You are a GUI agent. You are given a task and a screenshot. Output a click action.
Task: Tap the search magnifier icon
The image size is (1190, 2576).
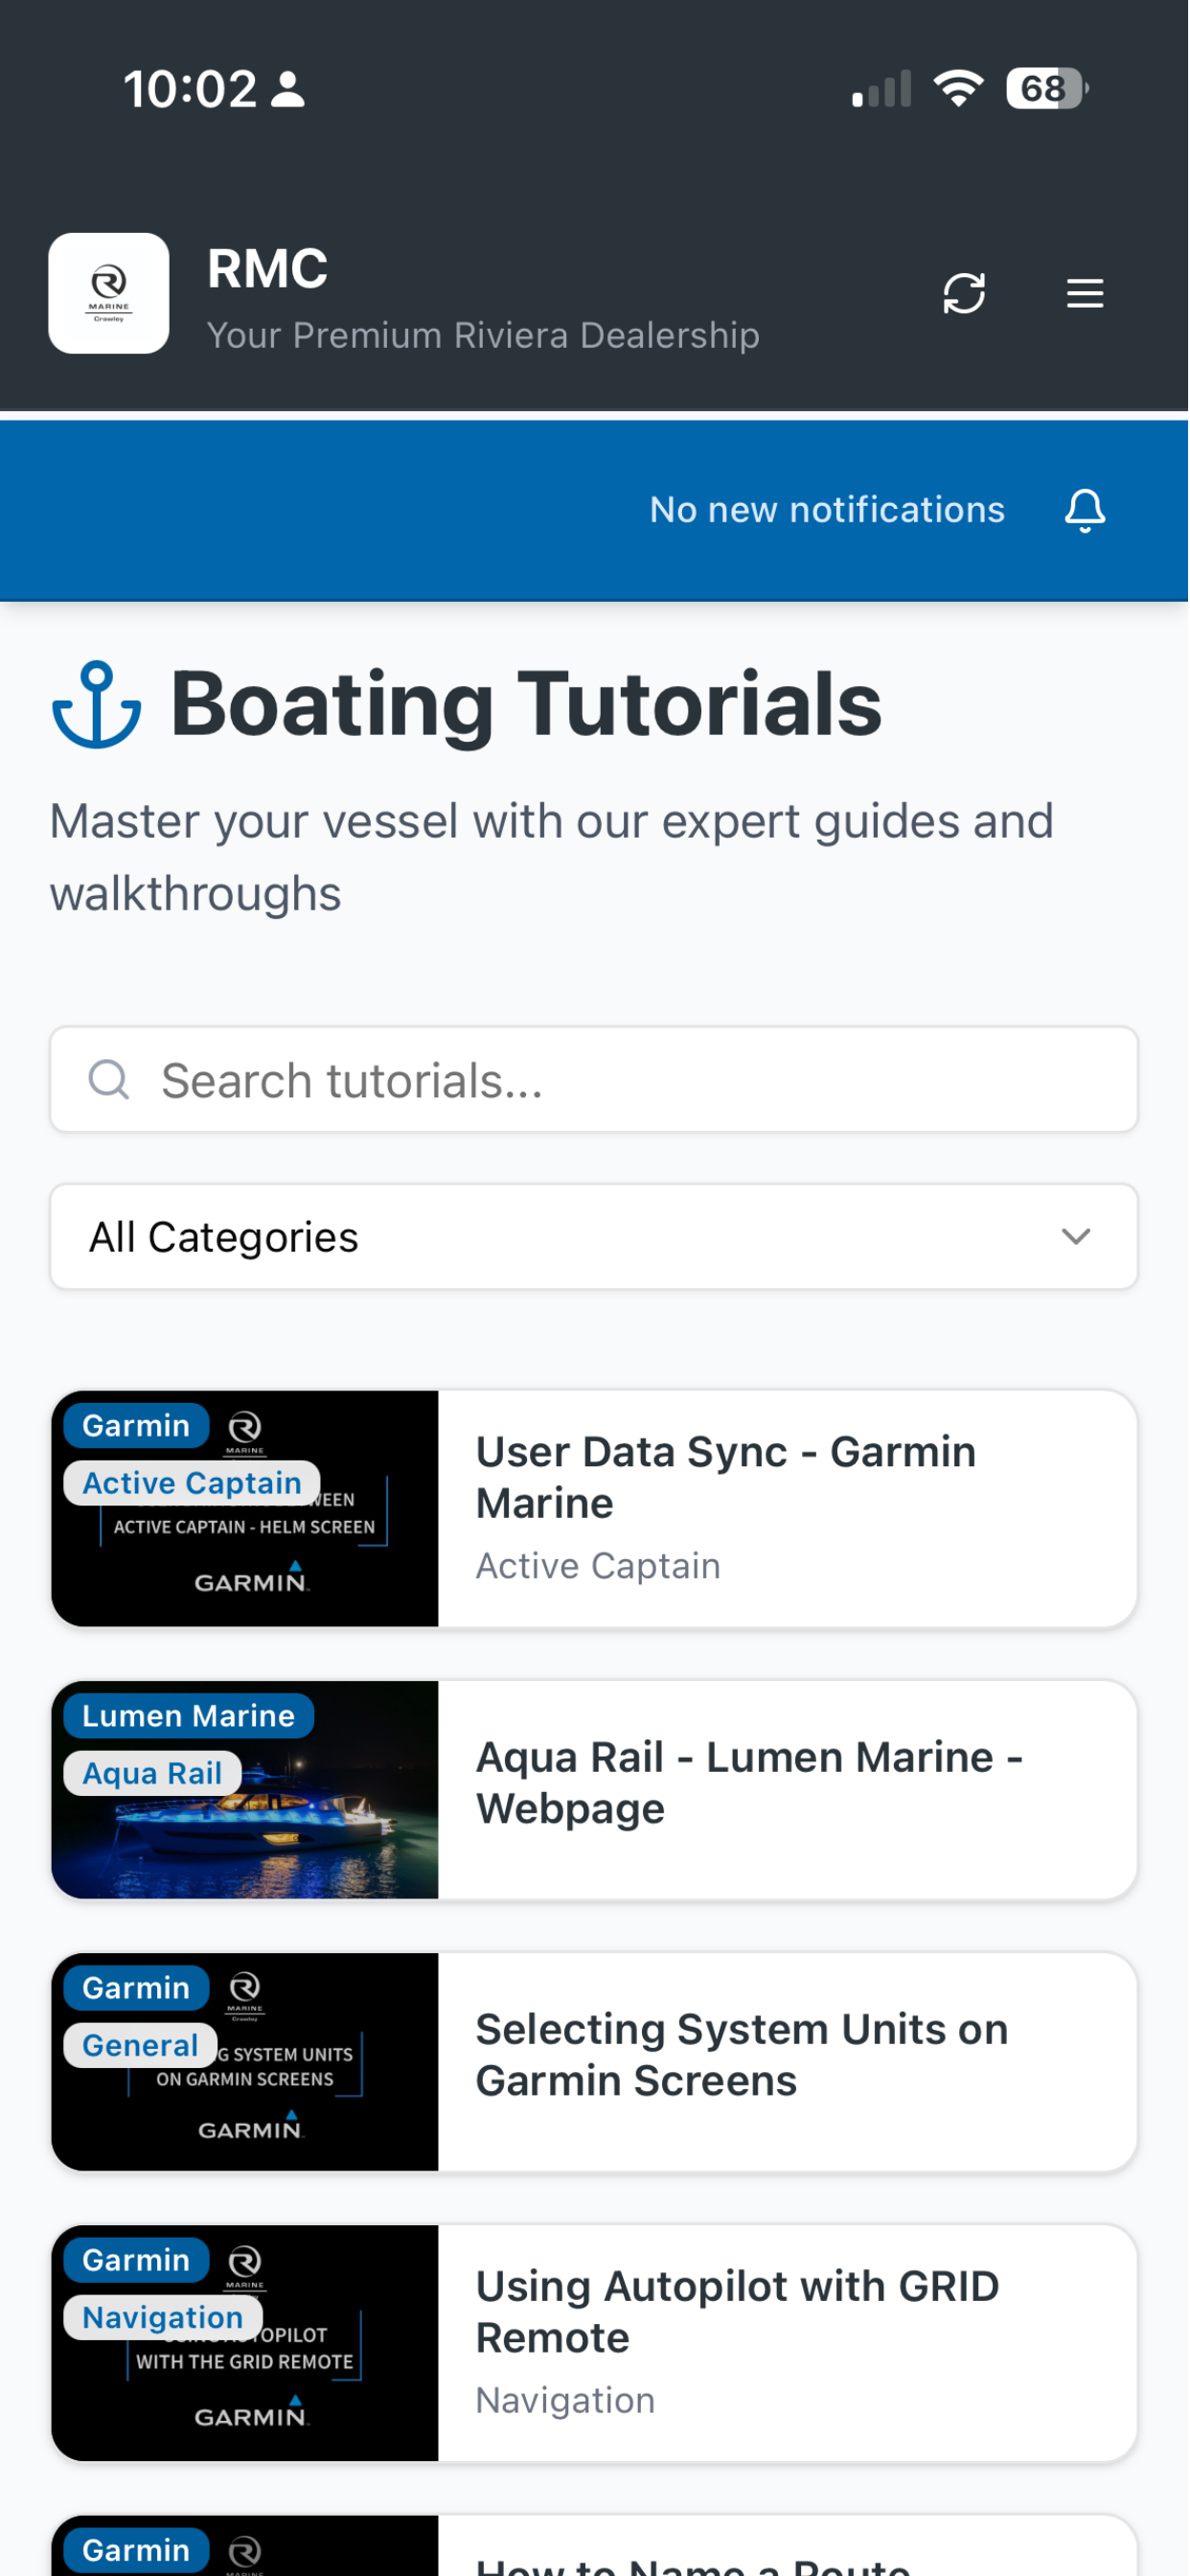tap(109, 1081)
